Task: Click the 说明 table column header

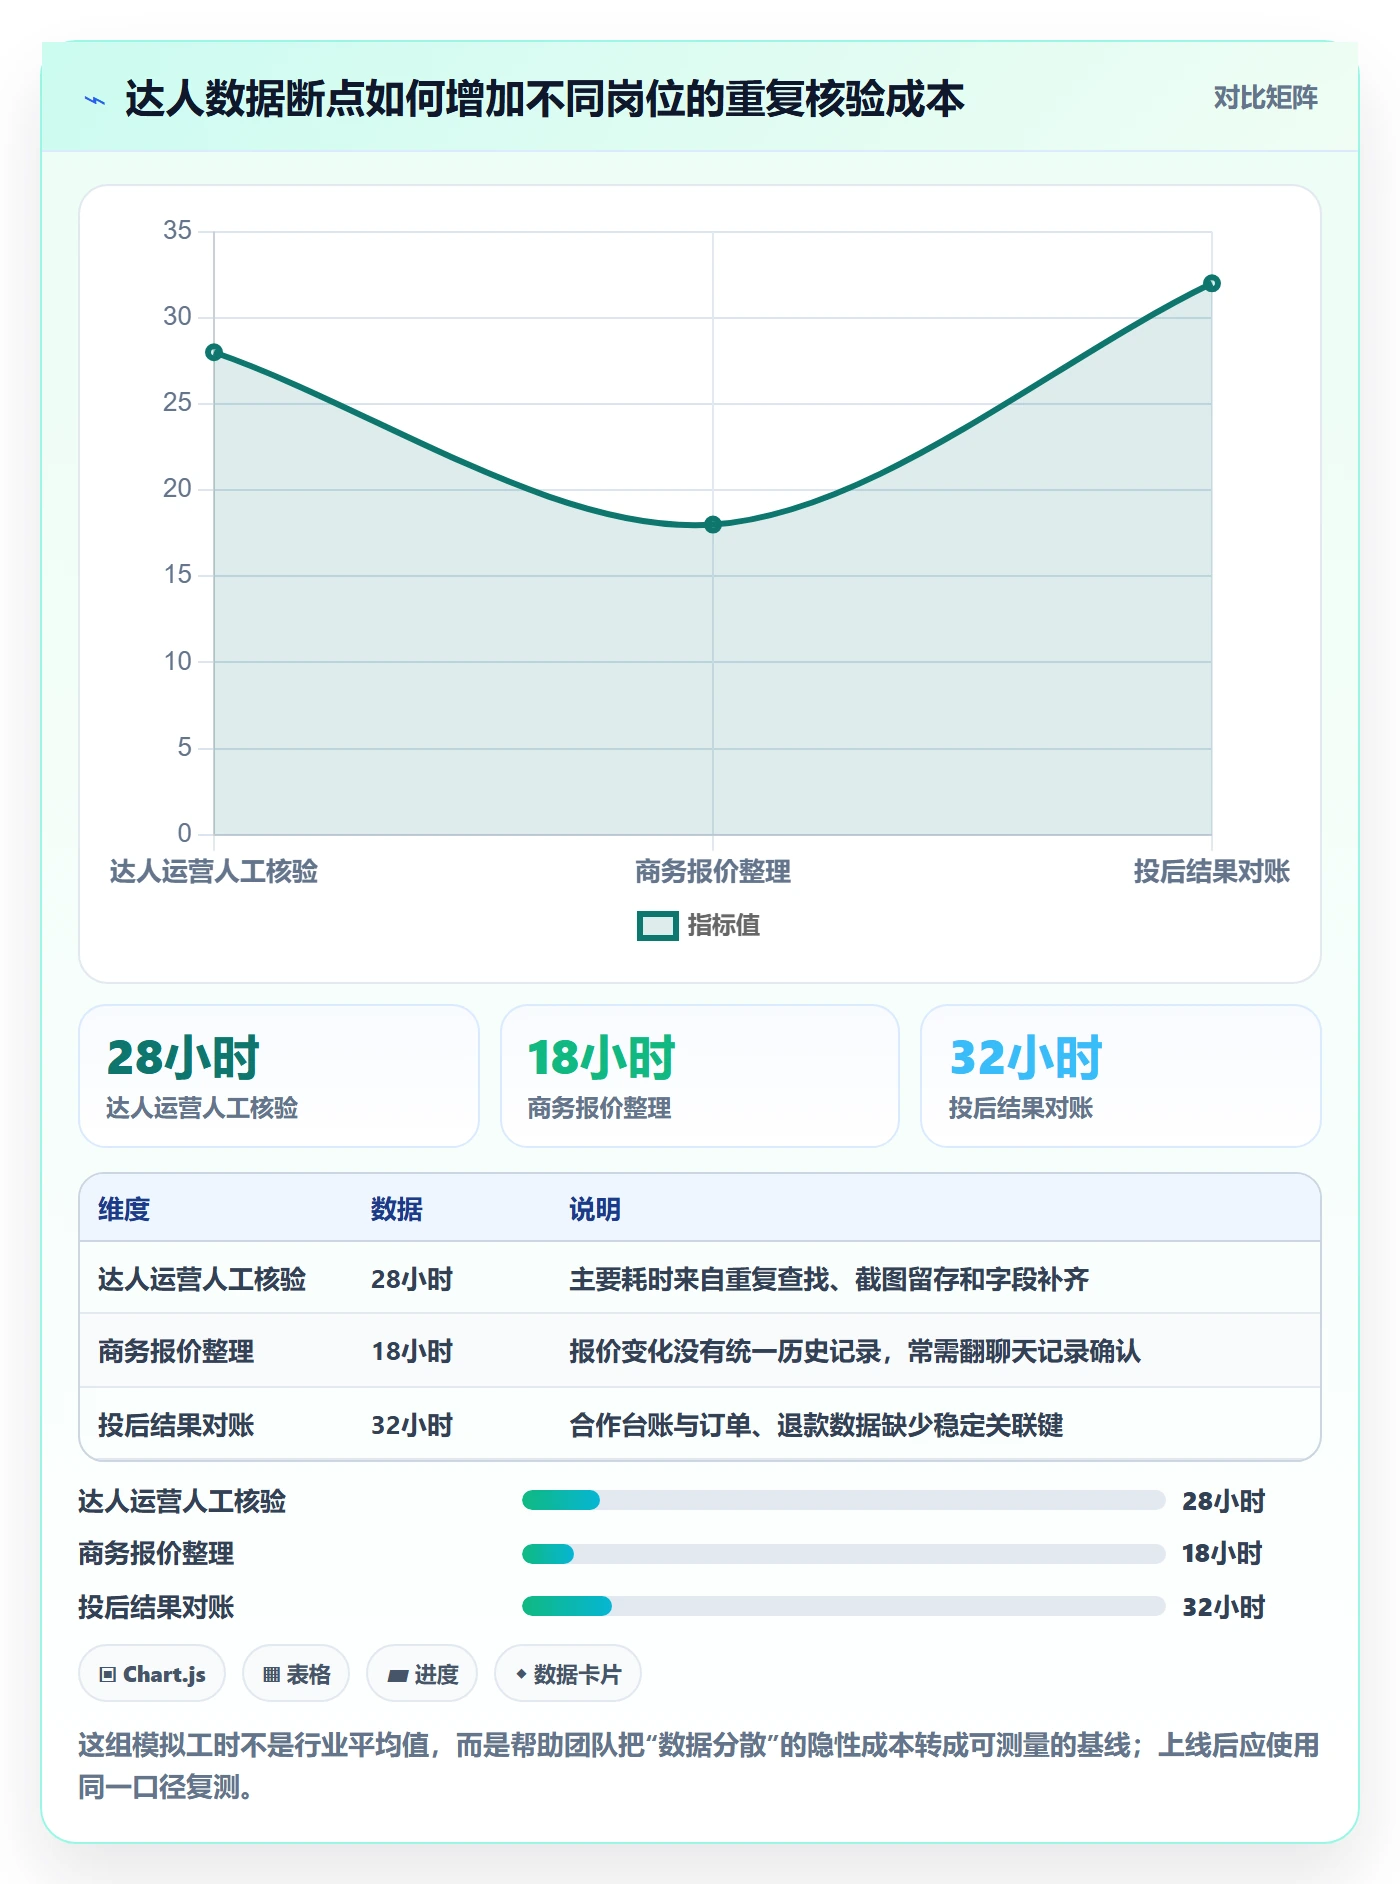Action: [x=595, y=1210]
